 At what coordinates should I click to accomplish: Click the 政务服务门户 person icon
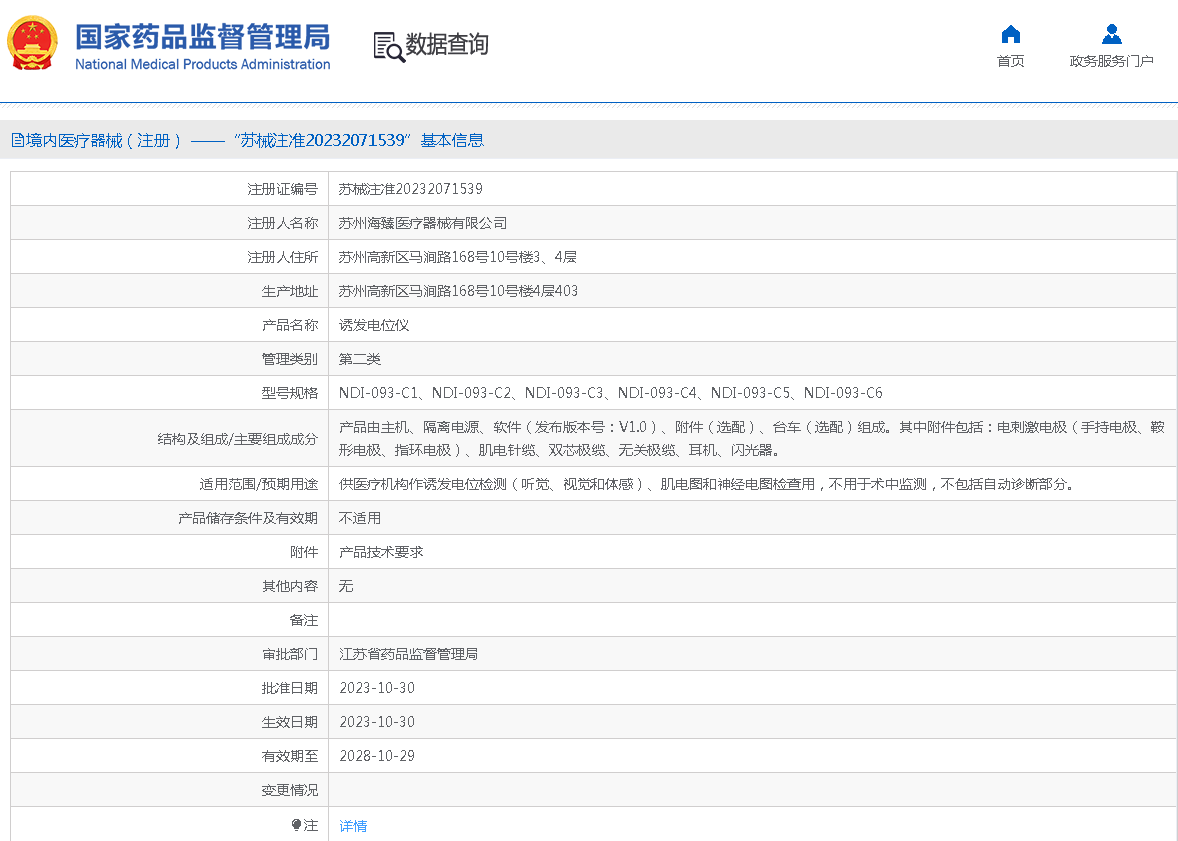pyautogui.click(x=1111, y=35)
